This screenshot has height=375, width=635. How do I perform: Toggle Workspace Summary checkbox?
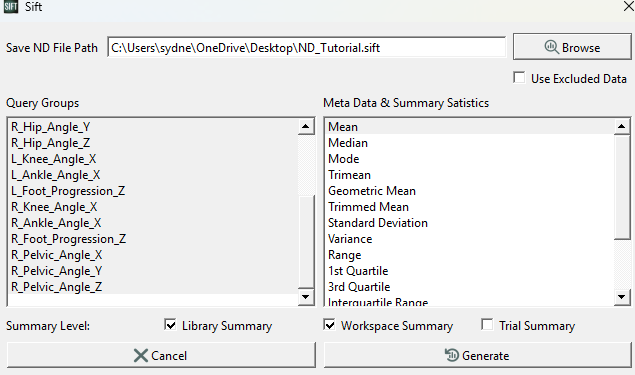pos(330,325)
